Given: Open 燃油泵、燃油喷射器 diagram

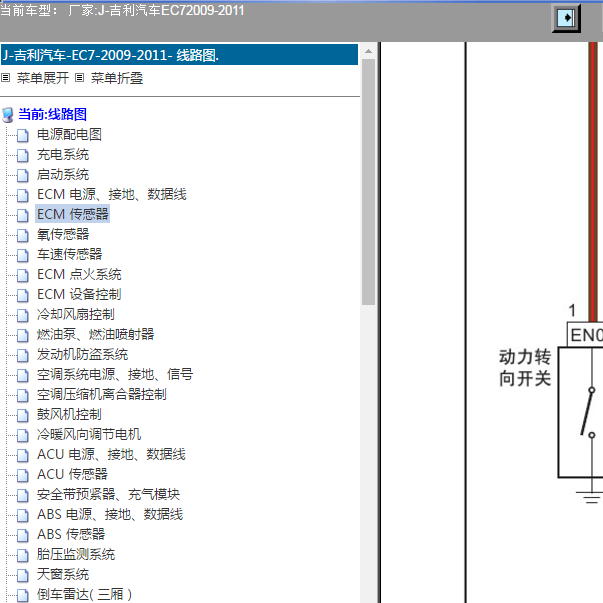Looking at the screenshot, I should (x=95, y=335).
